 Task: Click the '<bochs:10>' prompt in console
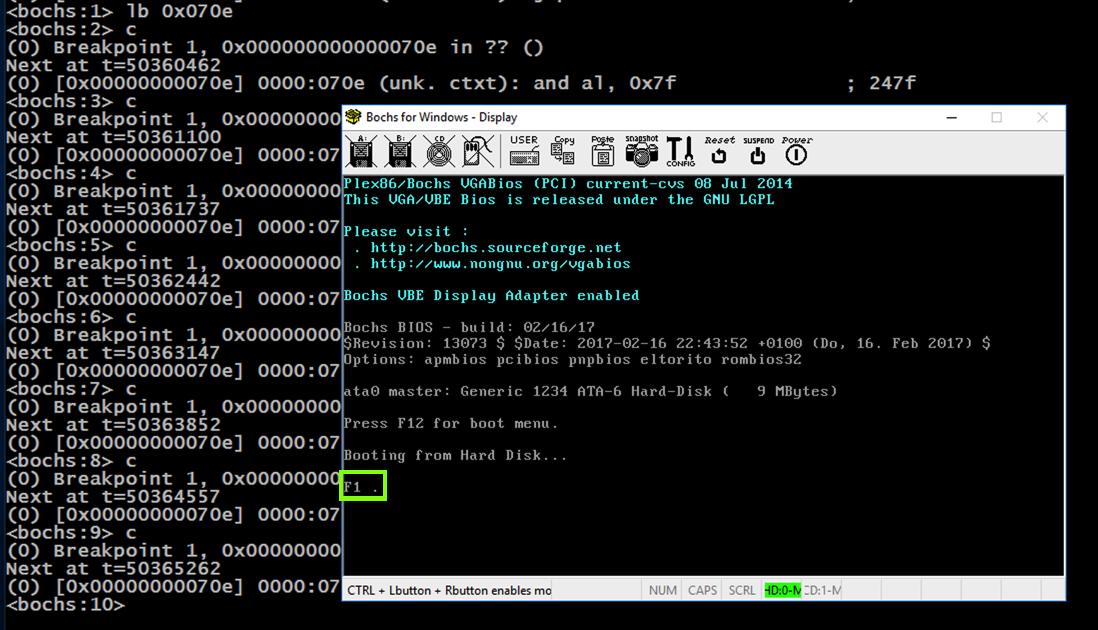point(65,605)
